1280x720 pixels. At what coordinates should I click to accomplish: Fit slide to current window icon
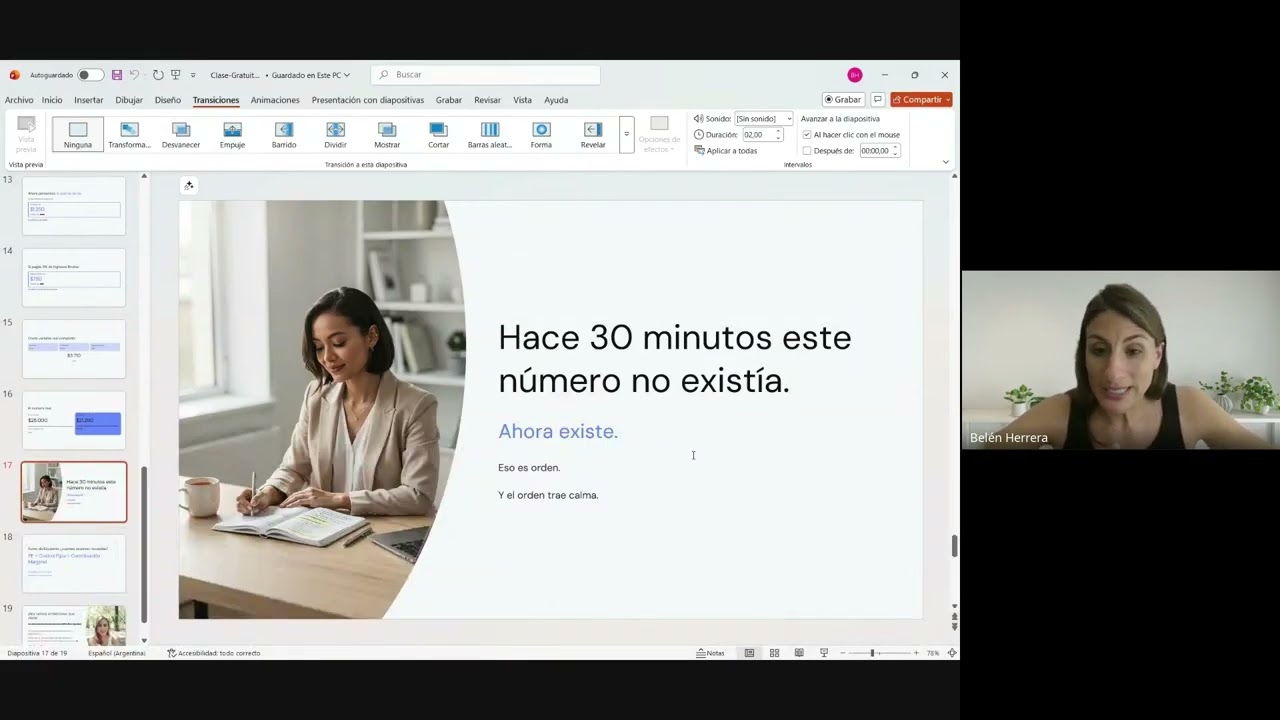pyautogui.click(x=952, y=653)
